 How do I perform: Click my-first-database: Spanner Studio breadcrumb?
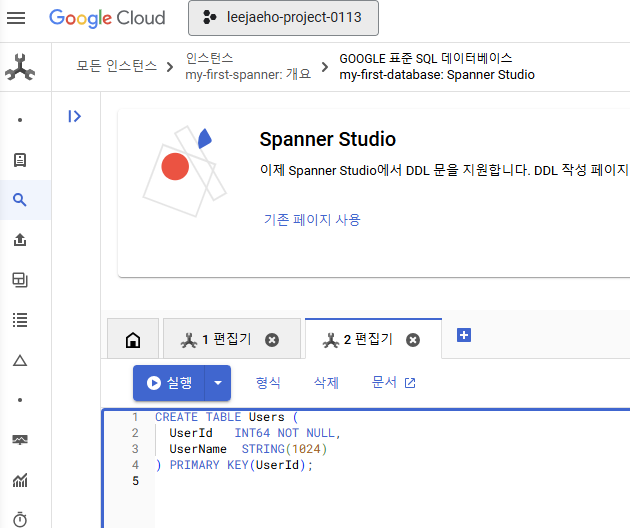point(437,75)
